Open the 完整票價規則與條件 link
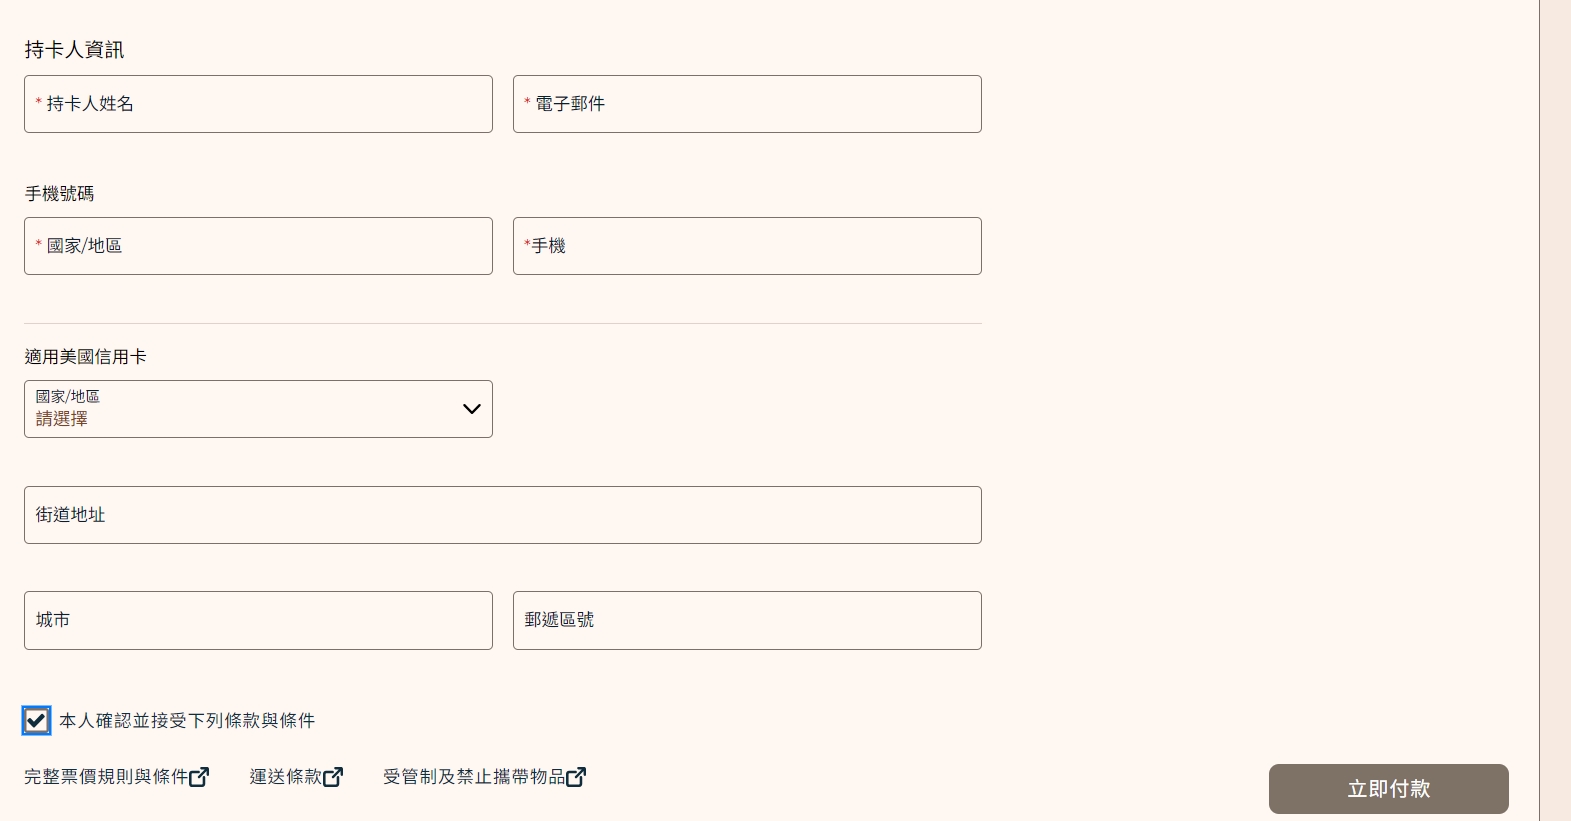Viewport: 1571px width, 821px height. (104, 776)
